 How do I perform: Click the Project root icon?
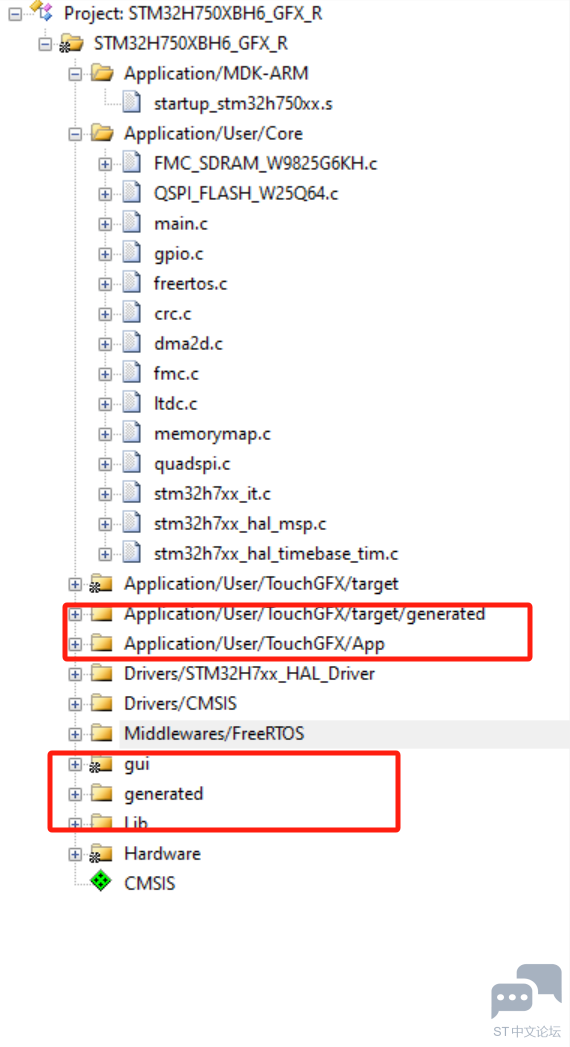click(x=41, y=11)
